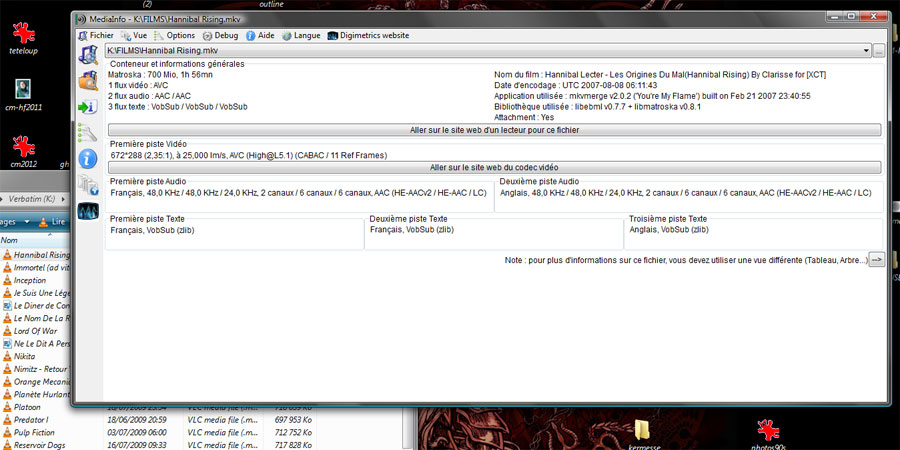Viewport: 900px width, 450px height.
Task: Click 'Aller sur le site web du codec vidéo' button
Action: [x=494, y=168]
